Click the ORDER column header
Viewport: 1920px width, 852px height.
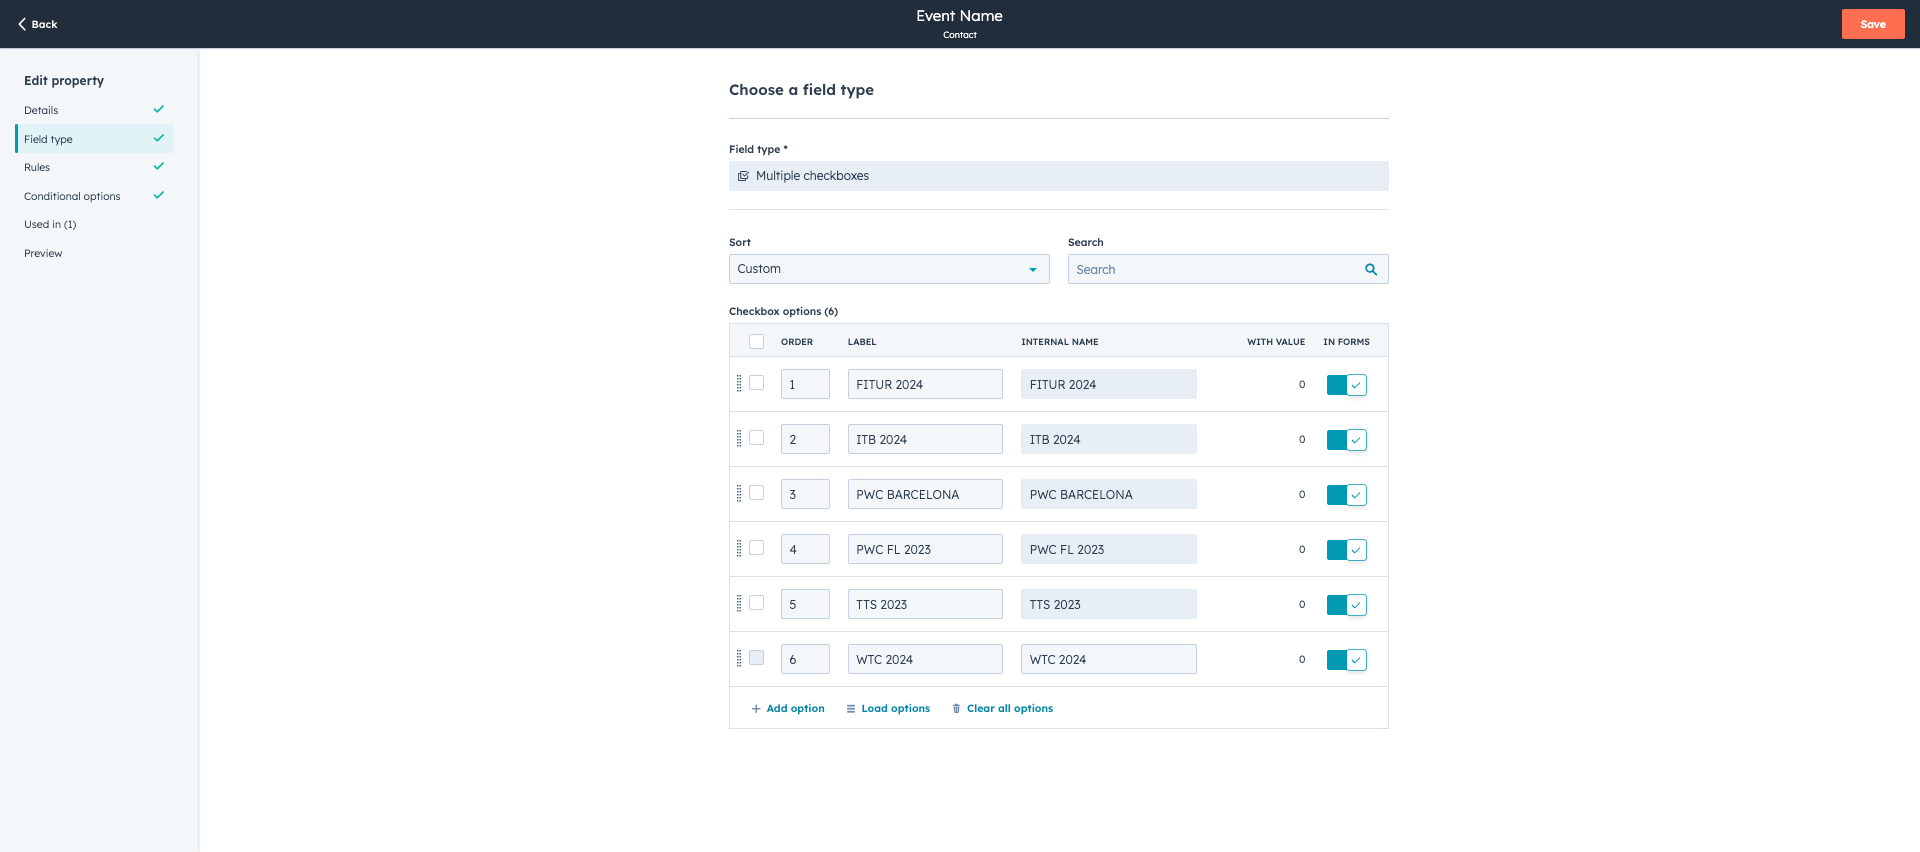coord(797,342)
